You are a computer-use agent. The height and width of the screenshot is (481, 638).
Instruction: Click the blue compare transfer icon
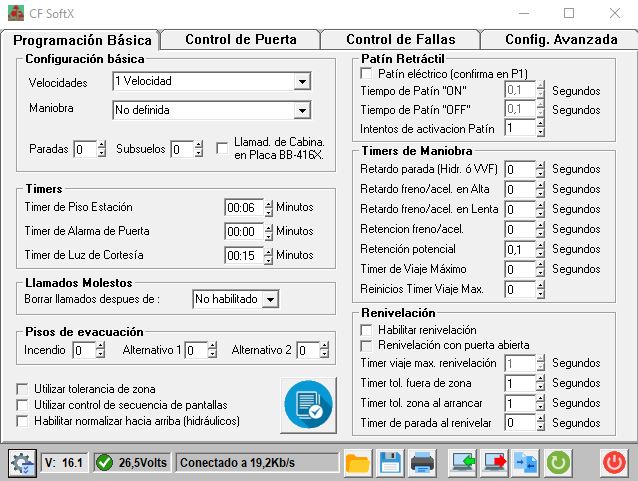(526, 463)
